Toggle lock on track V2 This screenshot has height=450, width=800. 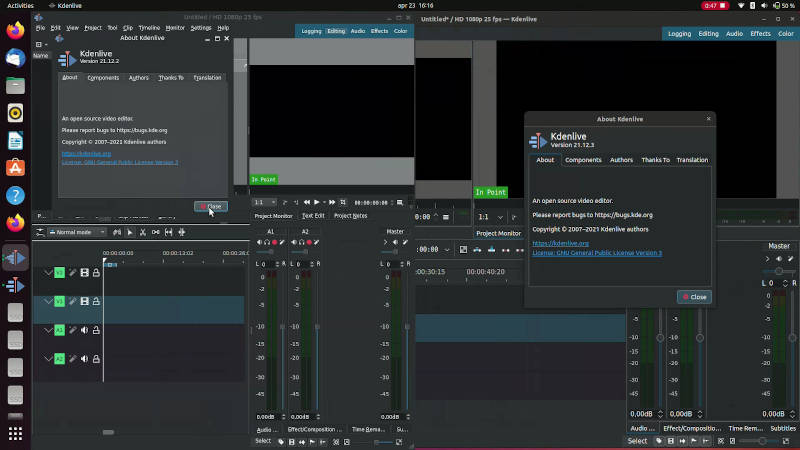tap(96, 273)
